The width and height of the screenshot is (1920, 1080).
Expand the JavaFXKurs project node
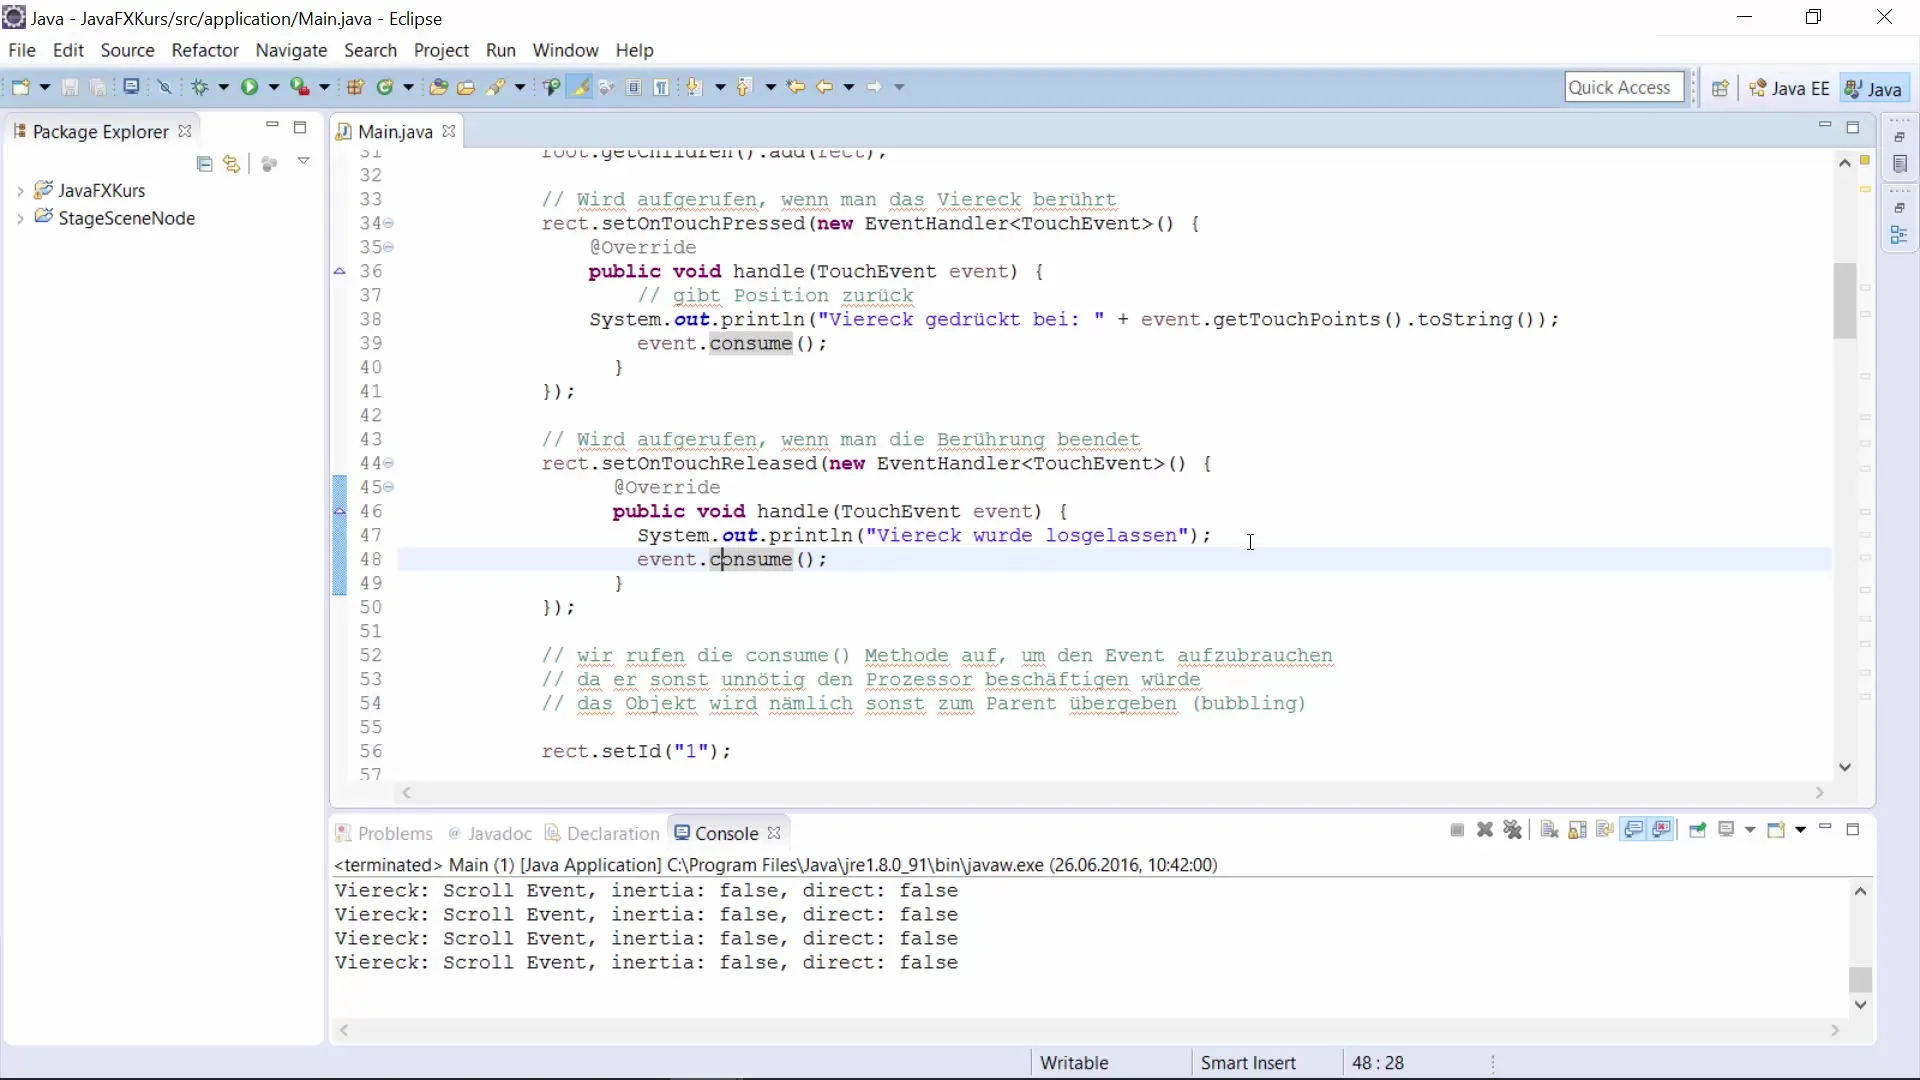20,190
